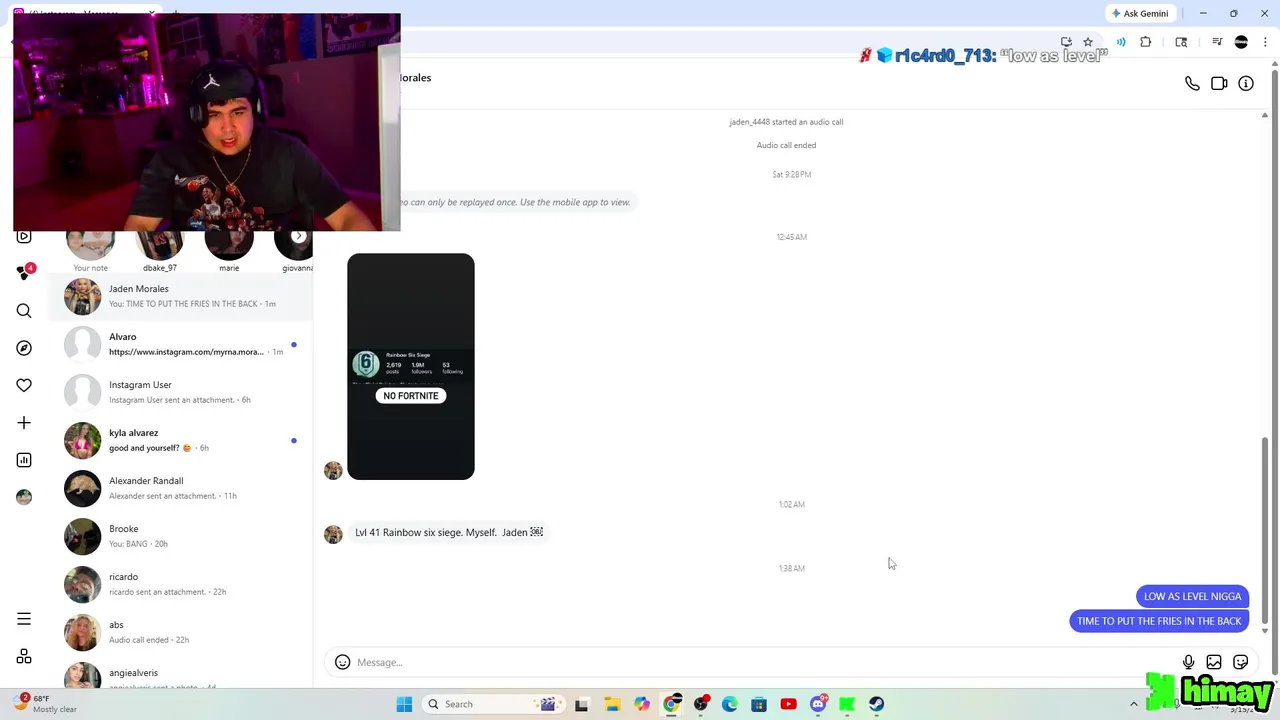Open the kyla alvarez conversation
The width and height of the screenshot is (1280, 720).
tap(182, 440)
